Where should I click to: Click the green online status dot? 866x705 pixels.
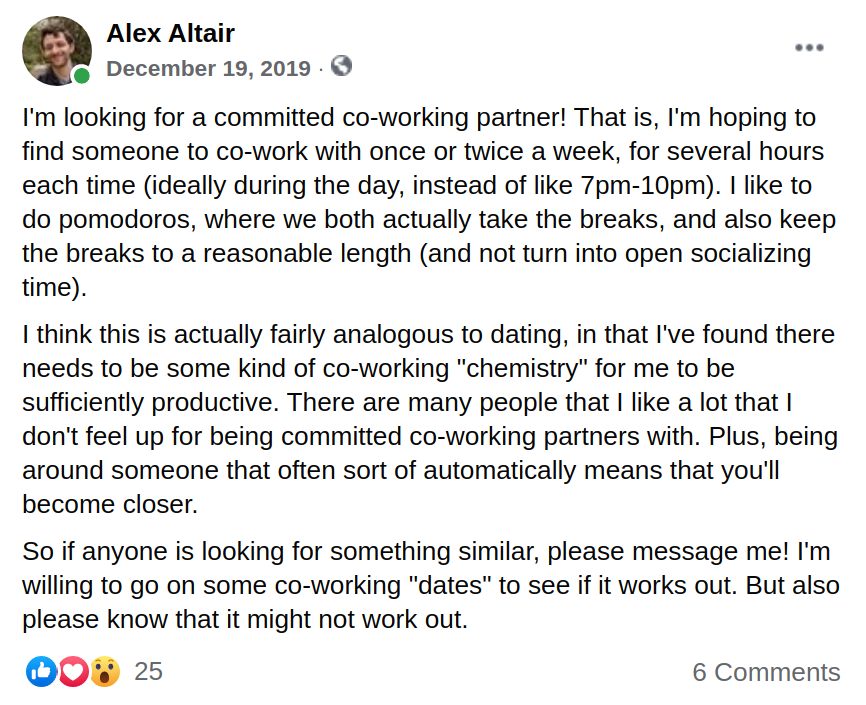(81, 76)
